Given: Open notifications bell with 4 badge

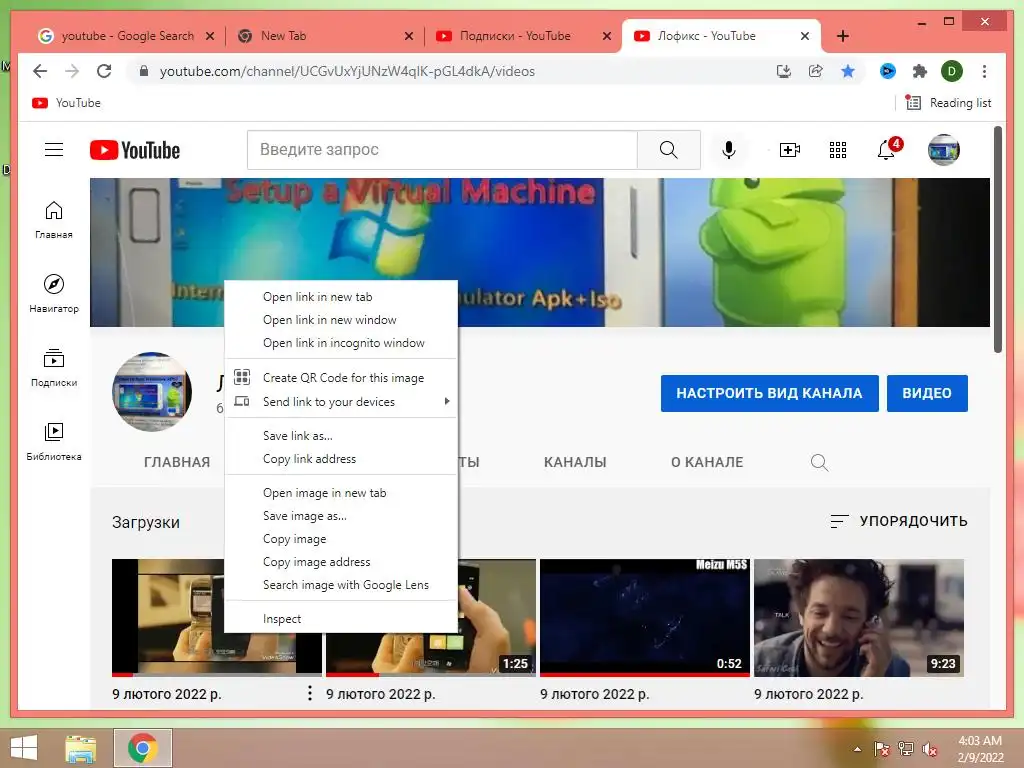Looking at the screenshot, I should [887, 150].
